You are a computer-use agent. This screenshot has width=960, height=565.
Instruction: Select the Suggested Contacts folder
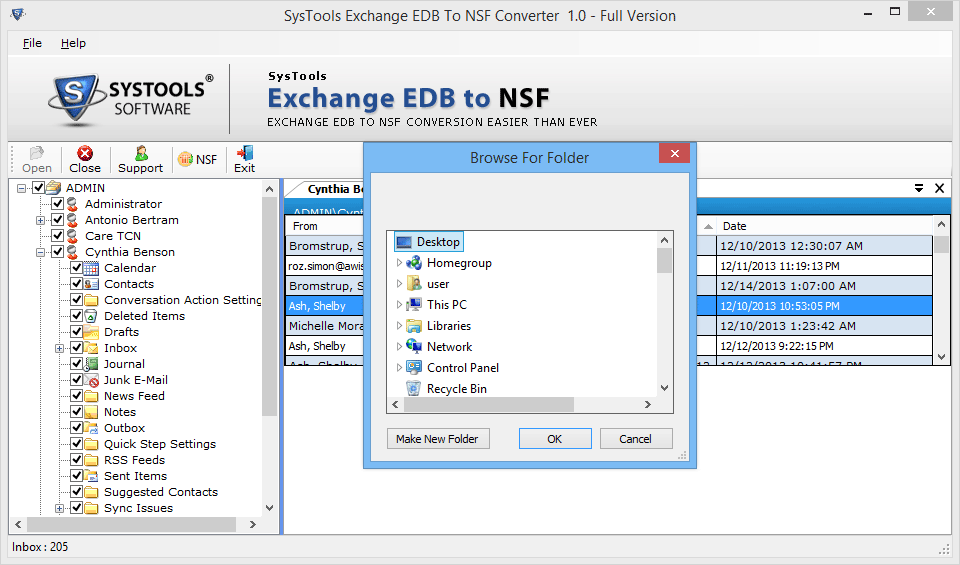[x=161, y=492]
